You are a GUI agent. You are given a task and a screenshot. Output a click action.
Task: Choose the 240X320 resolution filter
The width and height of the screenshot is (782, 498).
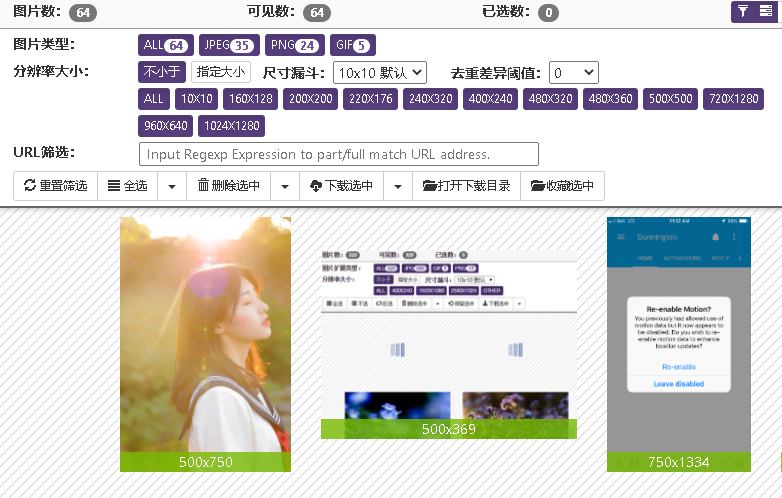coord(430,99)
